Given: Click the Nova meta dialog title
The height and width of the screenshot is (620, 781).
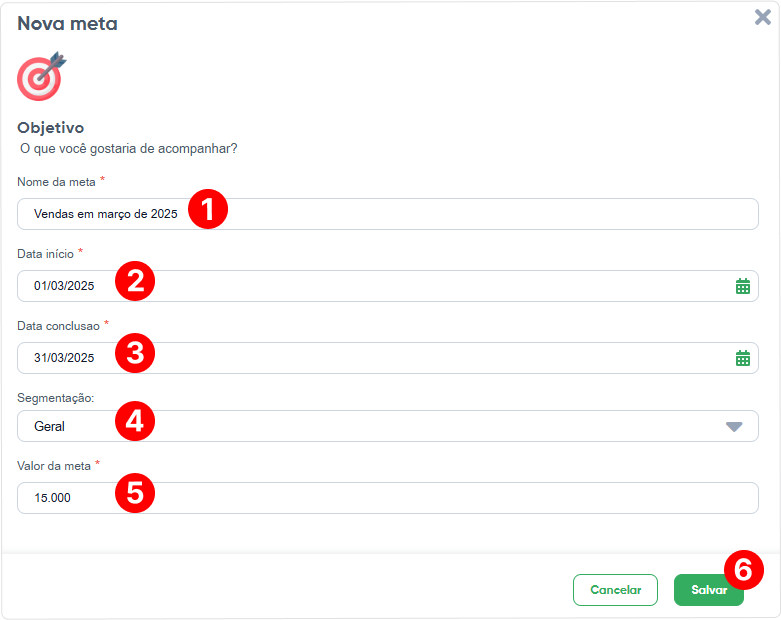Looking at the screenshot, I should tap(67, 23).
